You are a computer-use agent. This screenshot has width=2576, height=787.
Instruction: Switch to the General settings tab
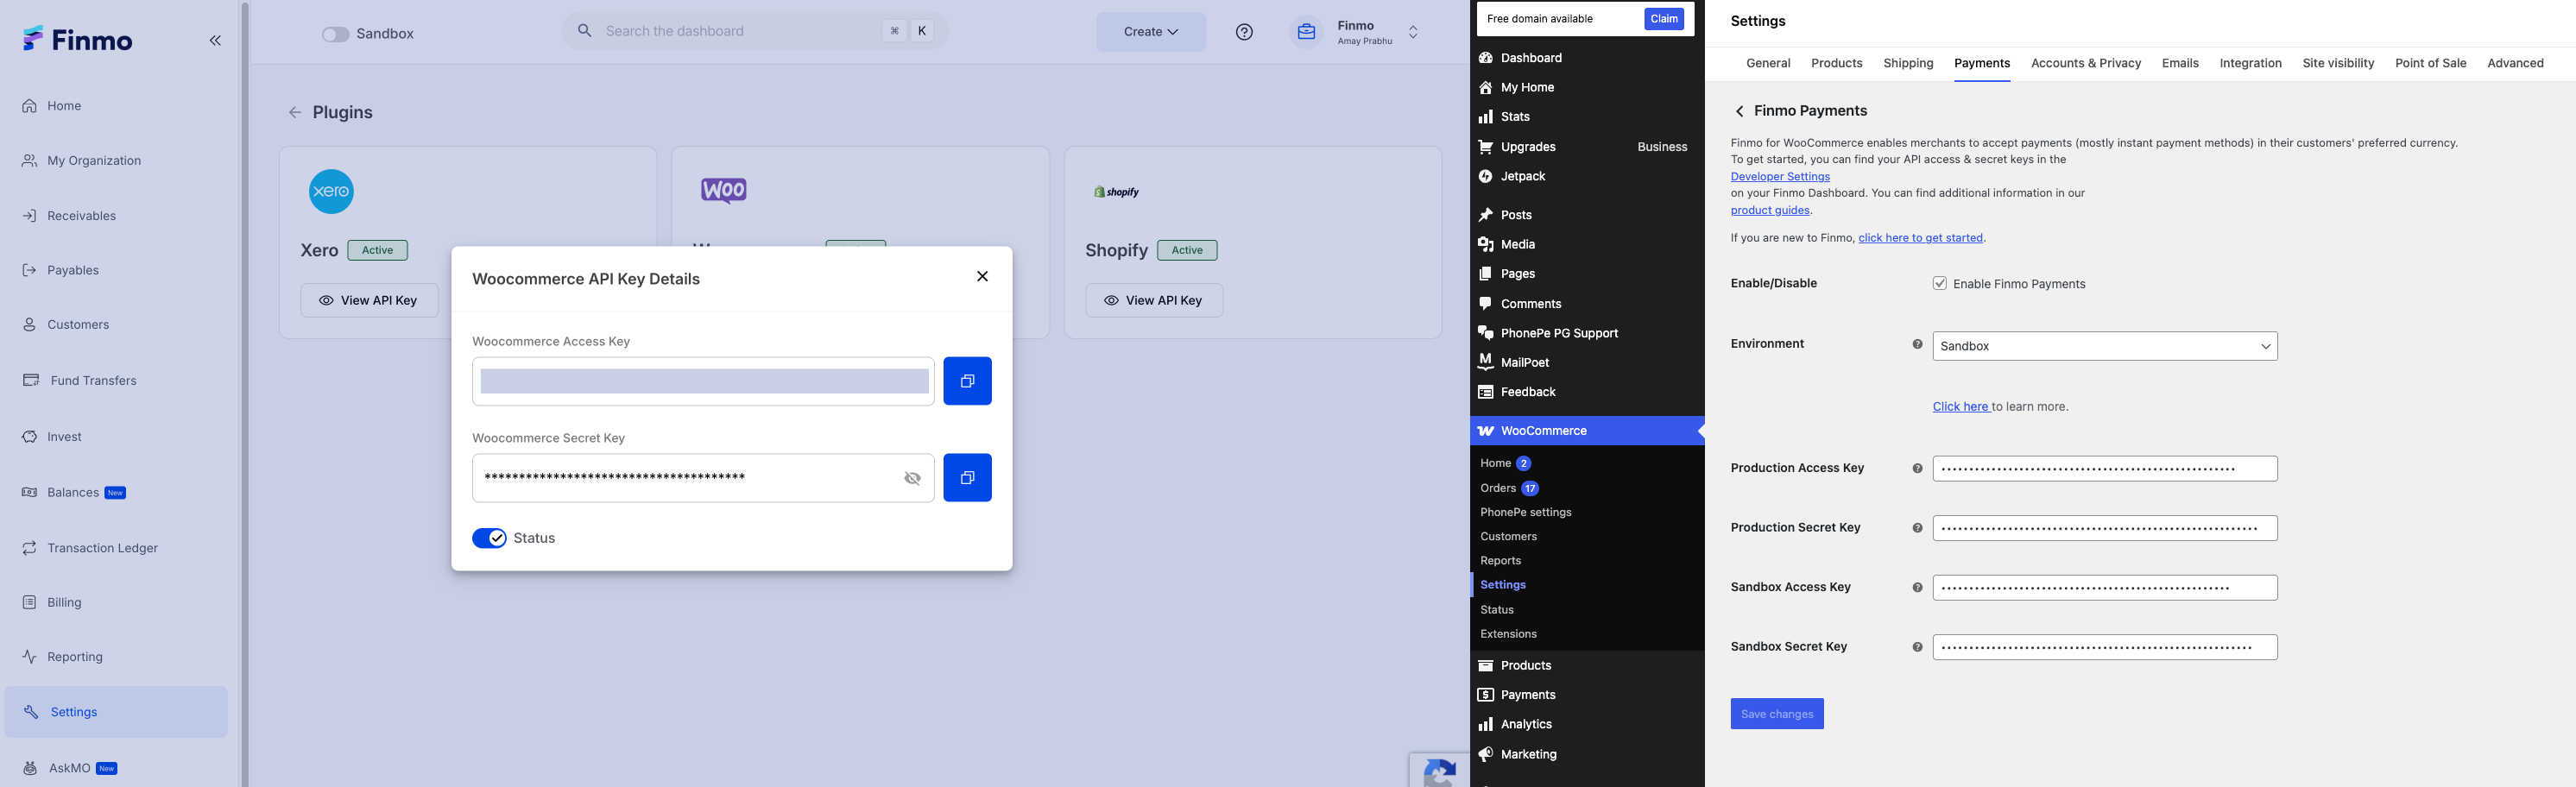point(1768,63)
